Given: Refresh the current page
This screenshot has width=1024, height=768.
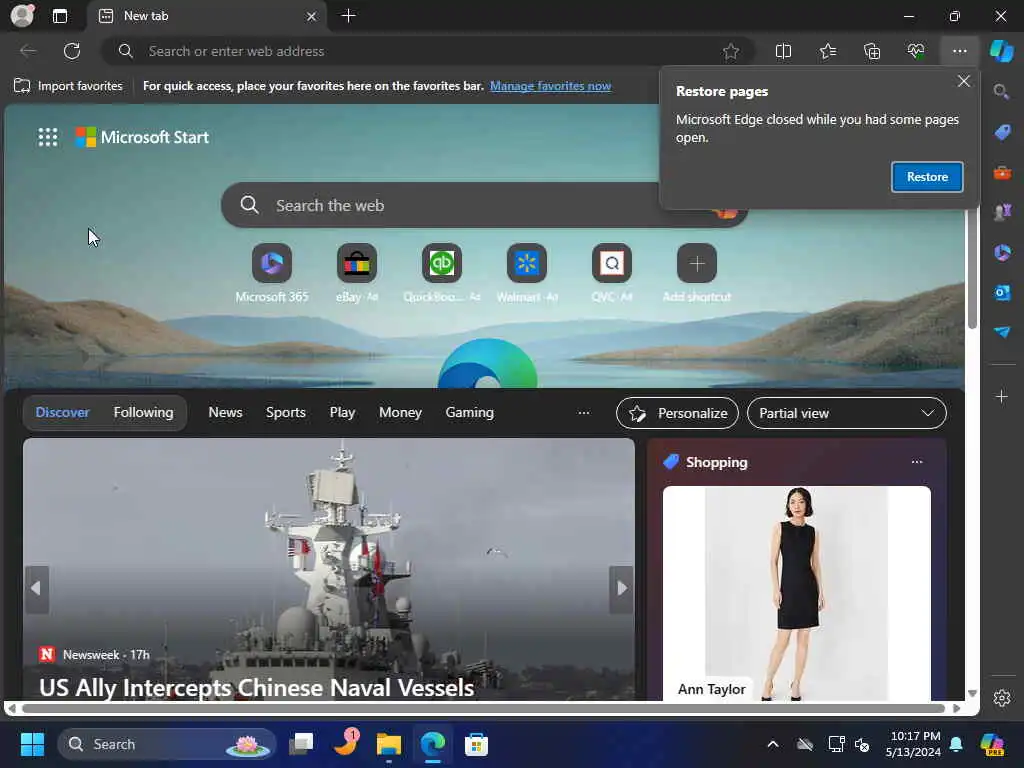Looking at the screenshot, I should click(72, 51).
